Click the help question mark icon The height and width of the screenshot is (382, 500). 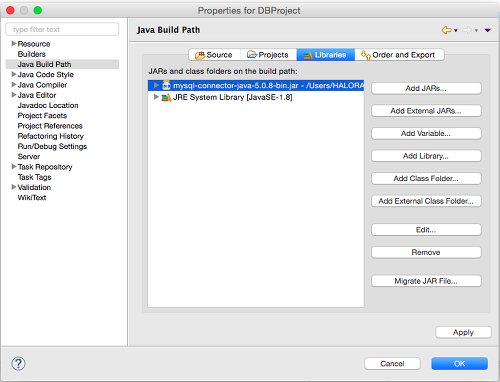click(18, 363)
